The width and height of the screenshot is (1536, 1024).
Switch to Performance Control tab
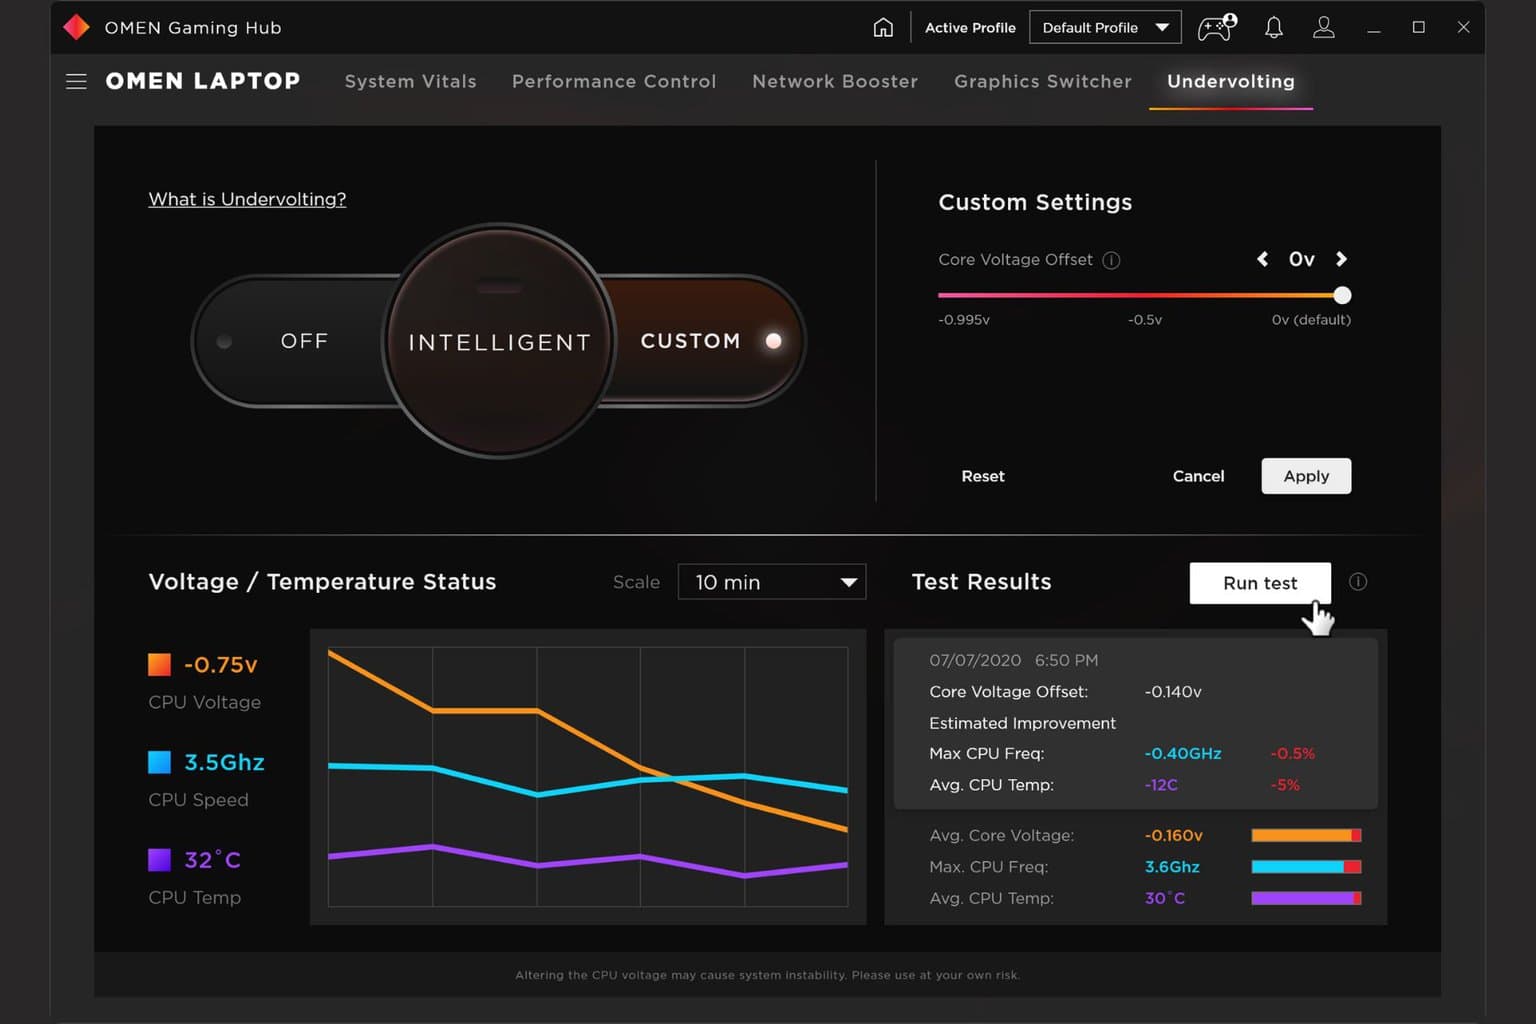pyautogui.click(x=614, y=81)
